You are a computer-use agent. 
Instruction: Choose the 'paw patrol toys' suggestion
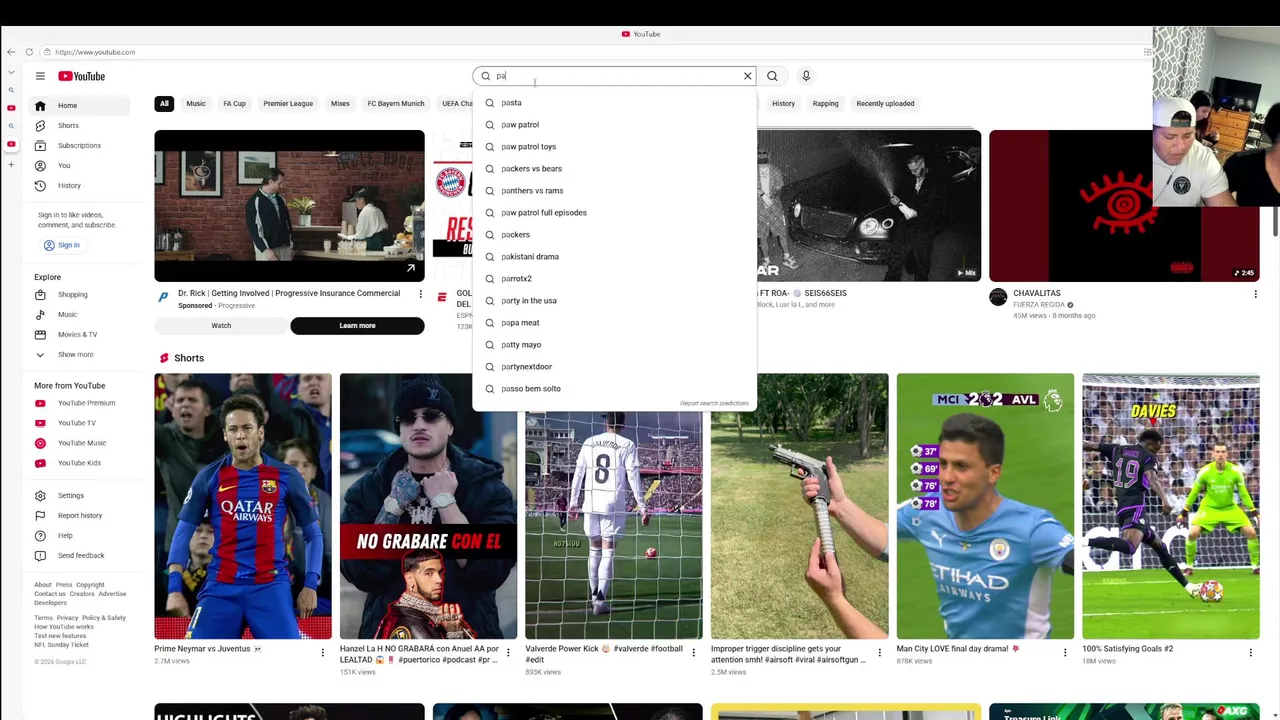(614, 146)
